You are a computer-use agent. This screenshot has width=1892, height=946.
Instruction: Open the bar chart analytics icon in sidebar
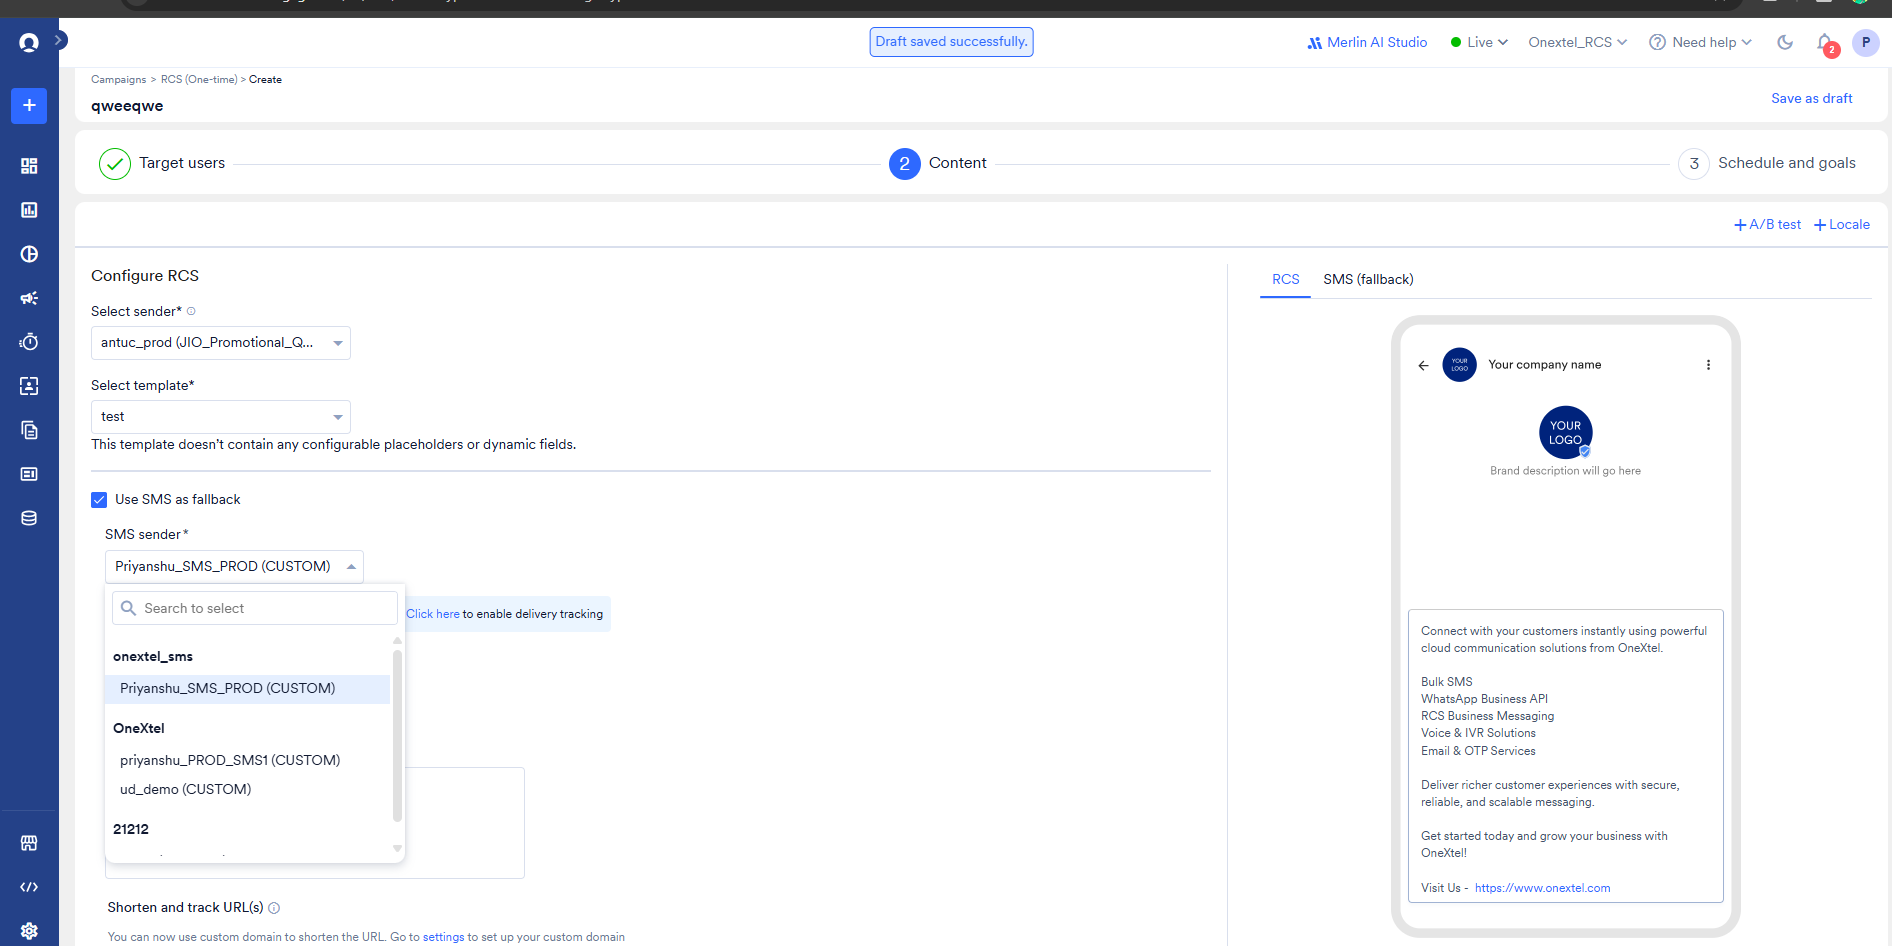click(29, 210)
